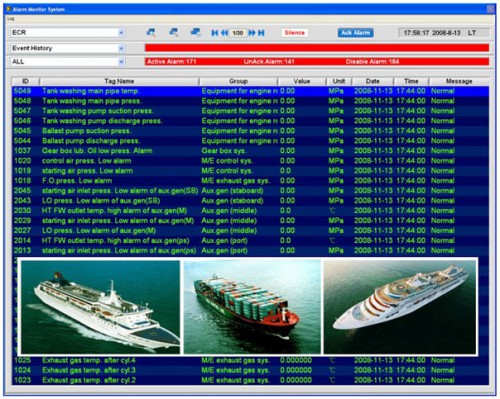Image resolution: width=500 pixels, height=399 pixels.
Task: Acknowledge alarms with Ack Alarm button
Action: point(355,33)
